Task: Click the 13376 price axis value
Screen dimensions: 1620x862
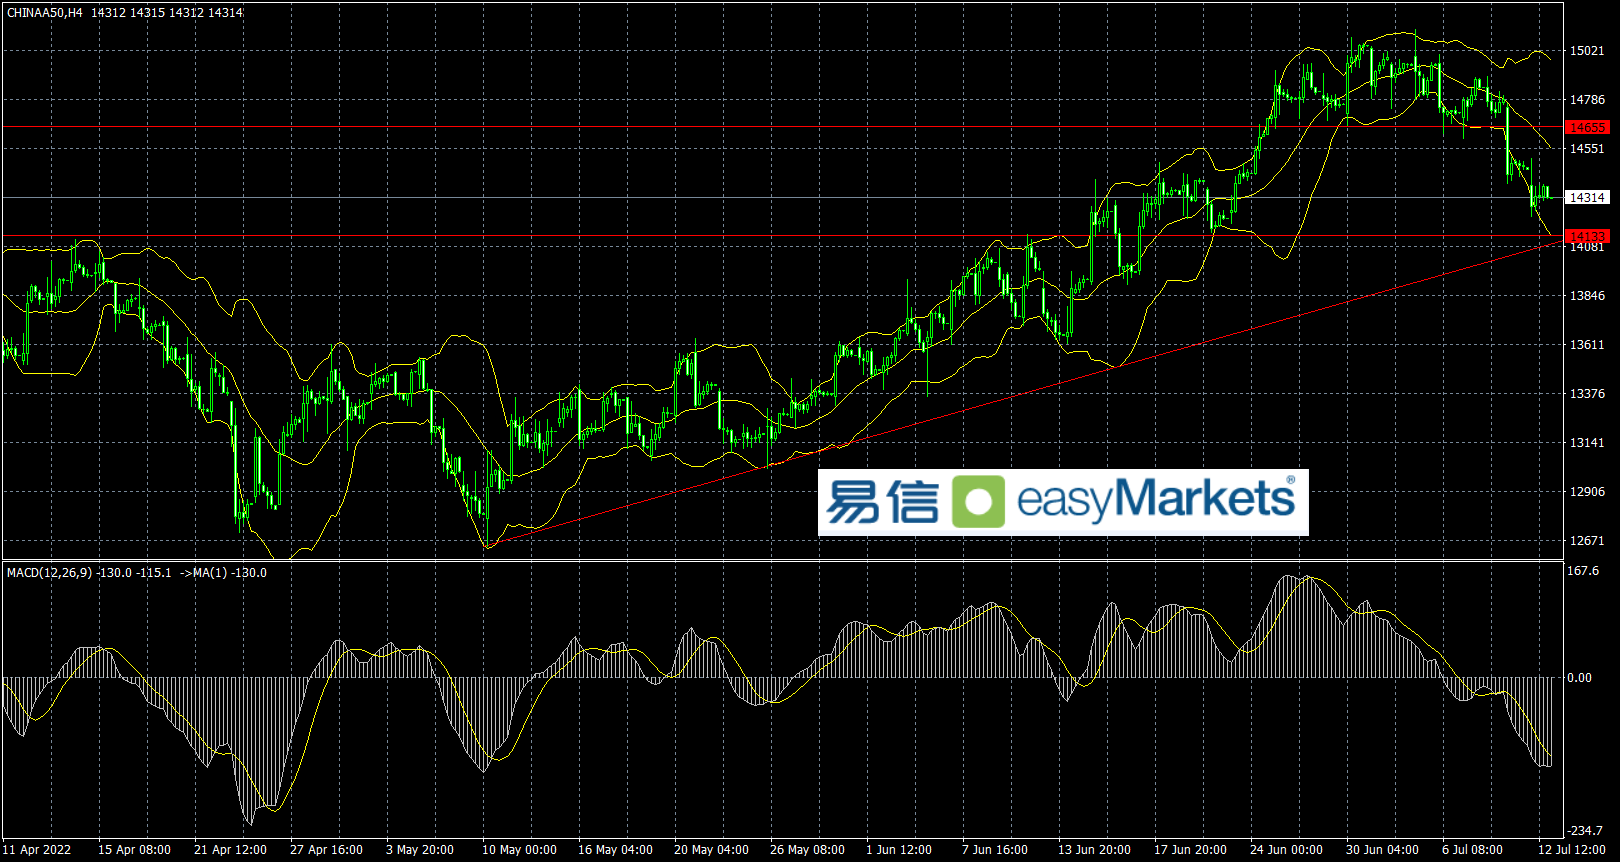Action: [x=1587, y=394]
